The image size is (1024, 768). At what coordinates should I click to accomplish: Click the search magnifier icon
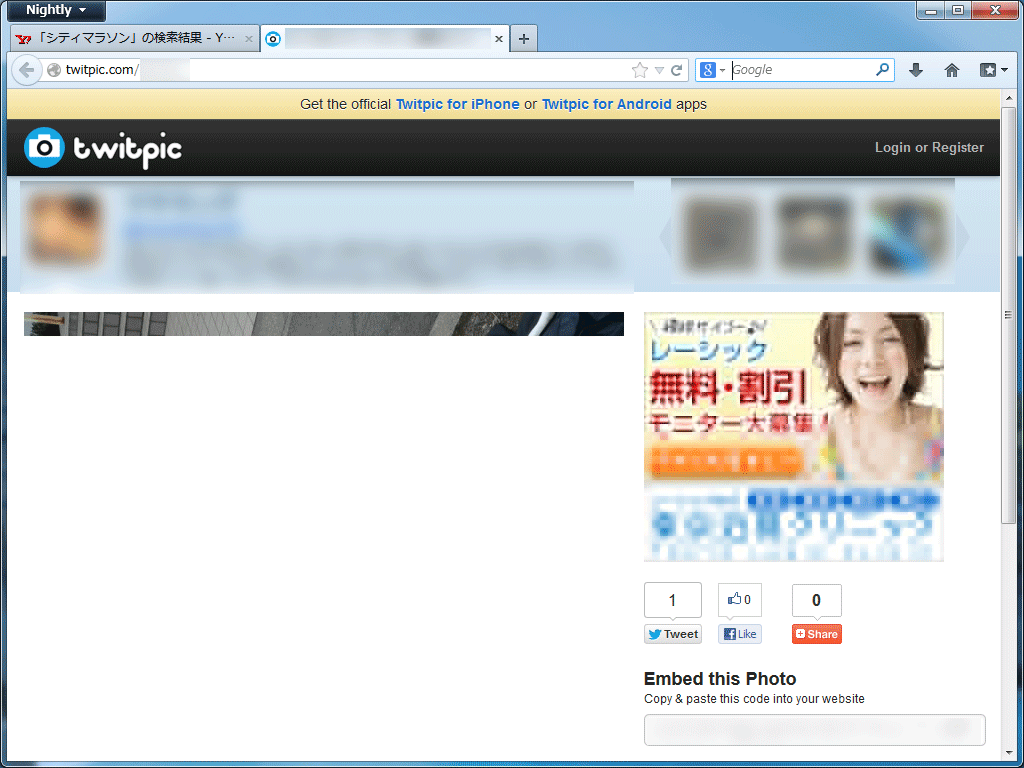coord(882,70)
